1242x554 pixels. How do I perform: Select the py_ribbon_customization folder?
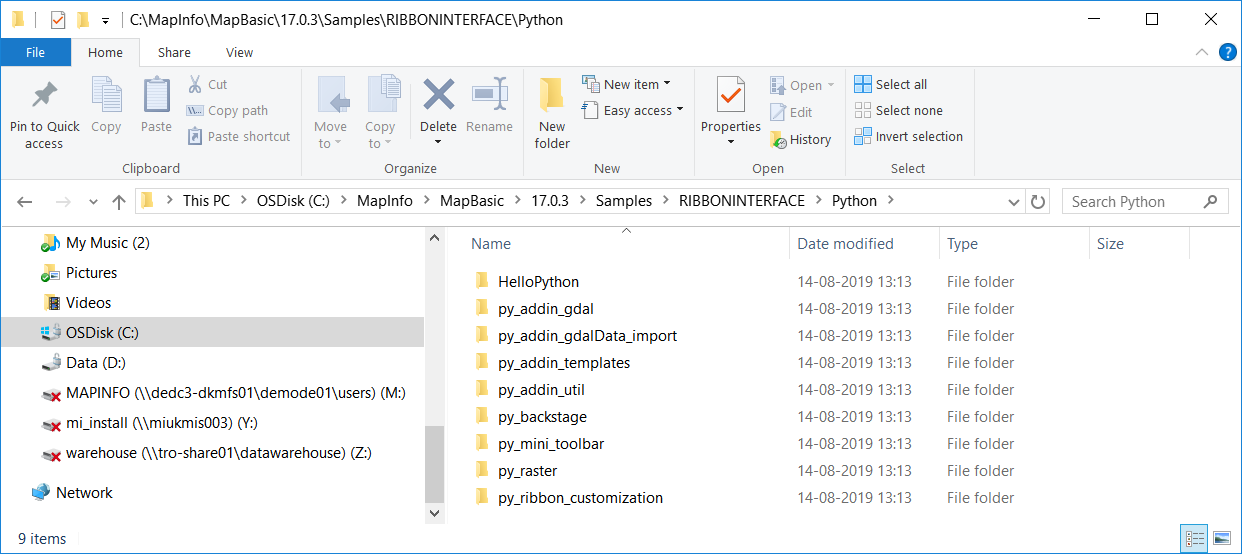pos(580,498)
